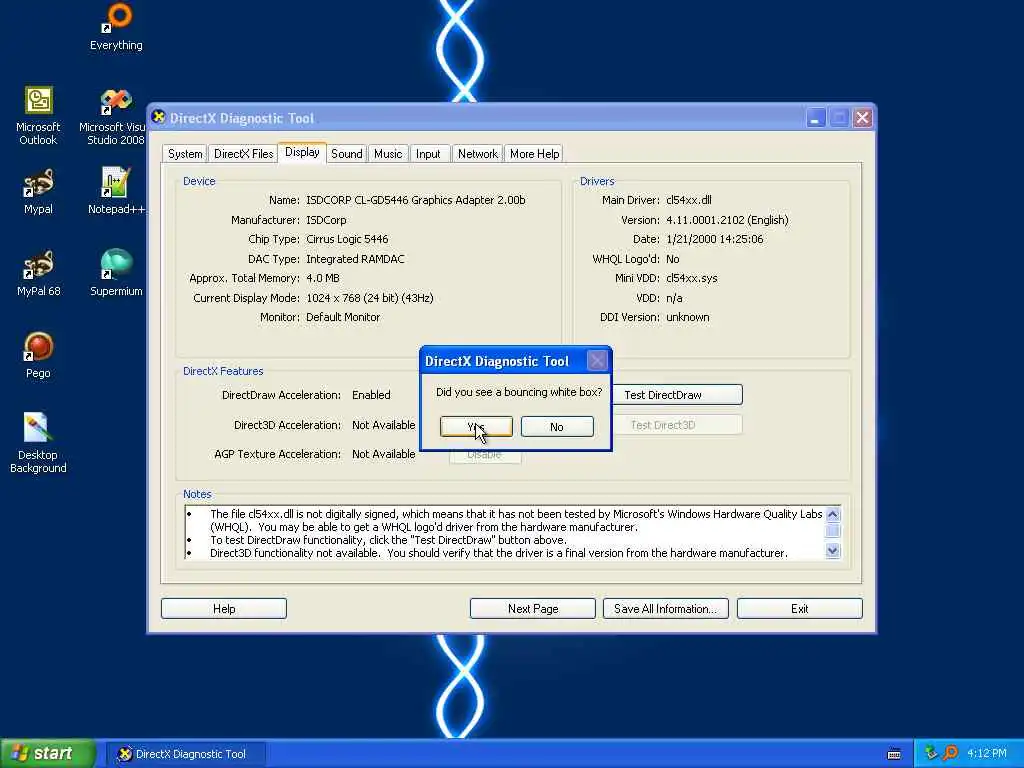Open the Mypal browser icon
This screenshot has height=768, width=1024.
tap(38, 191)
